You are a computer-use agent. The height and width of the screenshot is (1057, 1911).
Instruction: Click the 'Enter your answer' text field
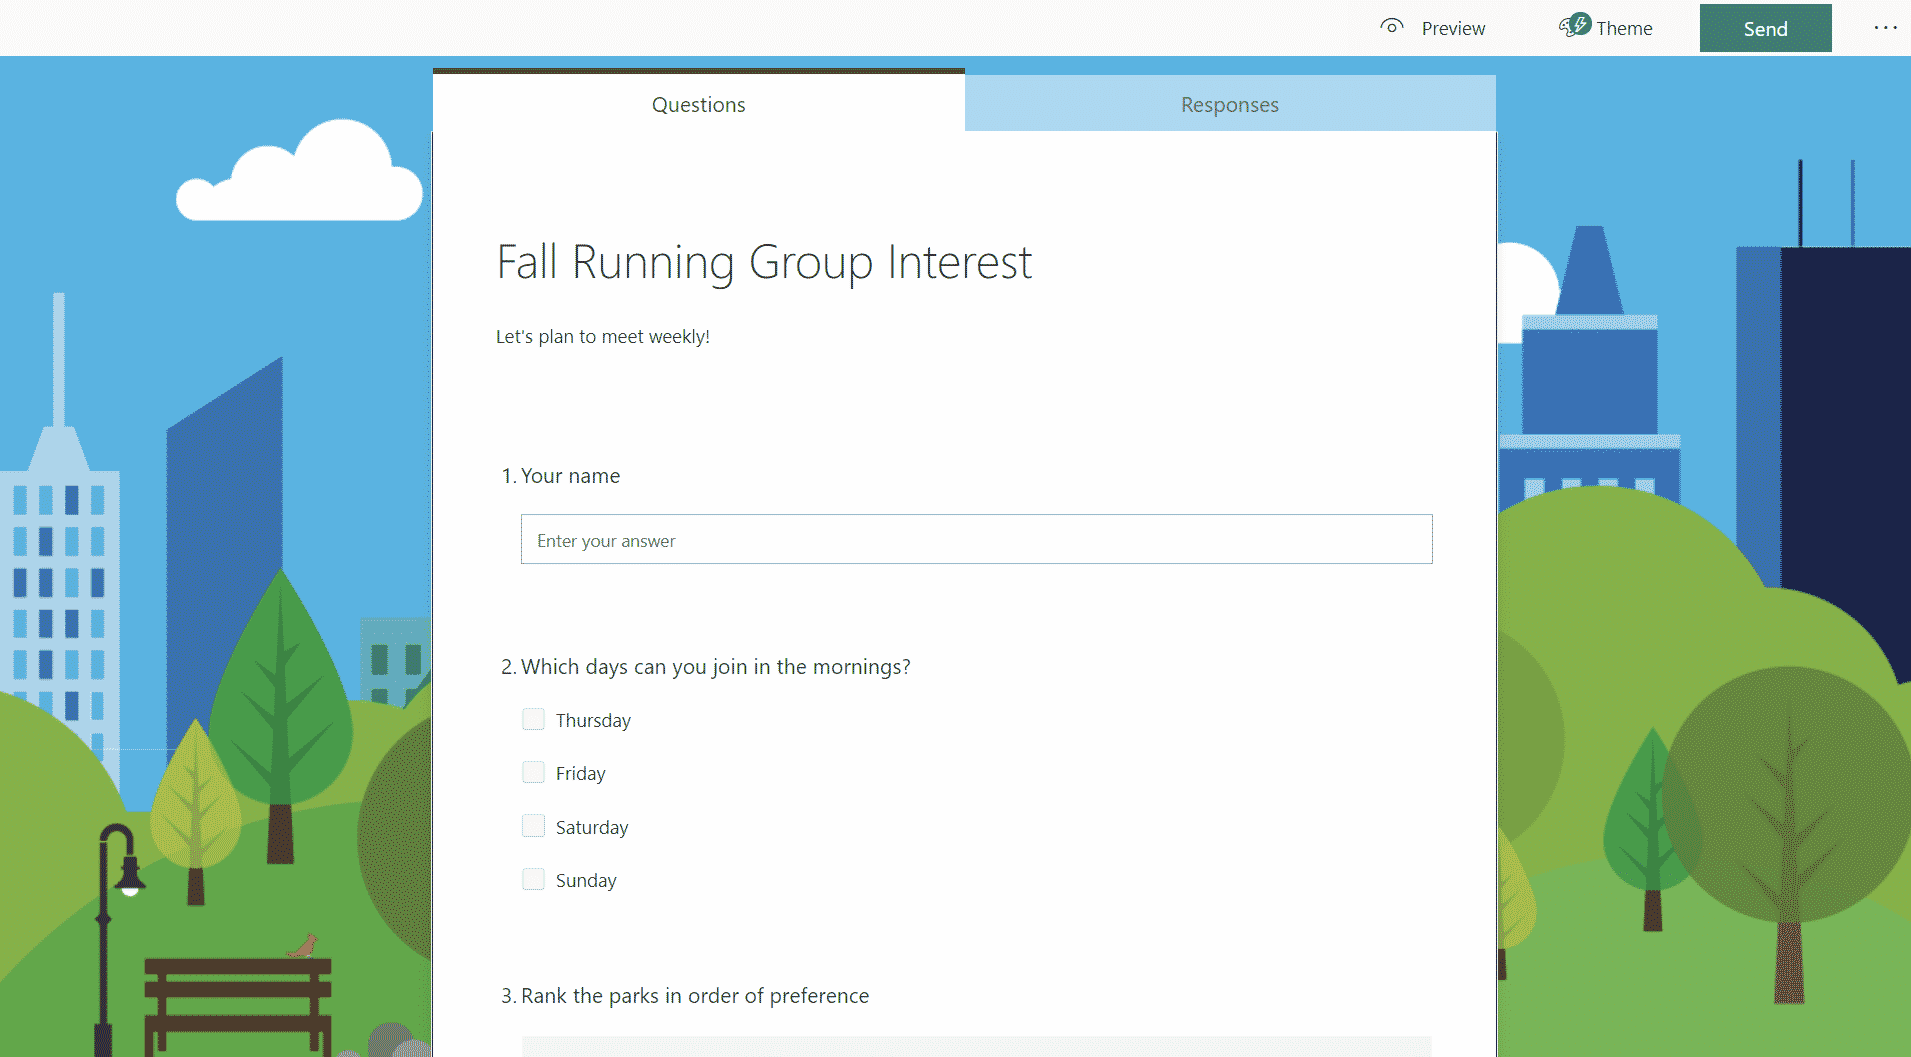click(x=976, y=540)
